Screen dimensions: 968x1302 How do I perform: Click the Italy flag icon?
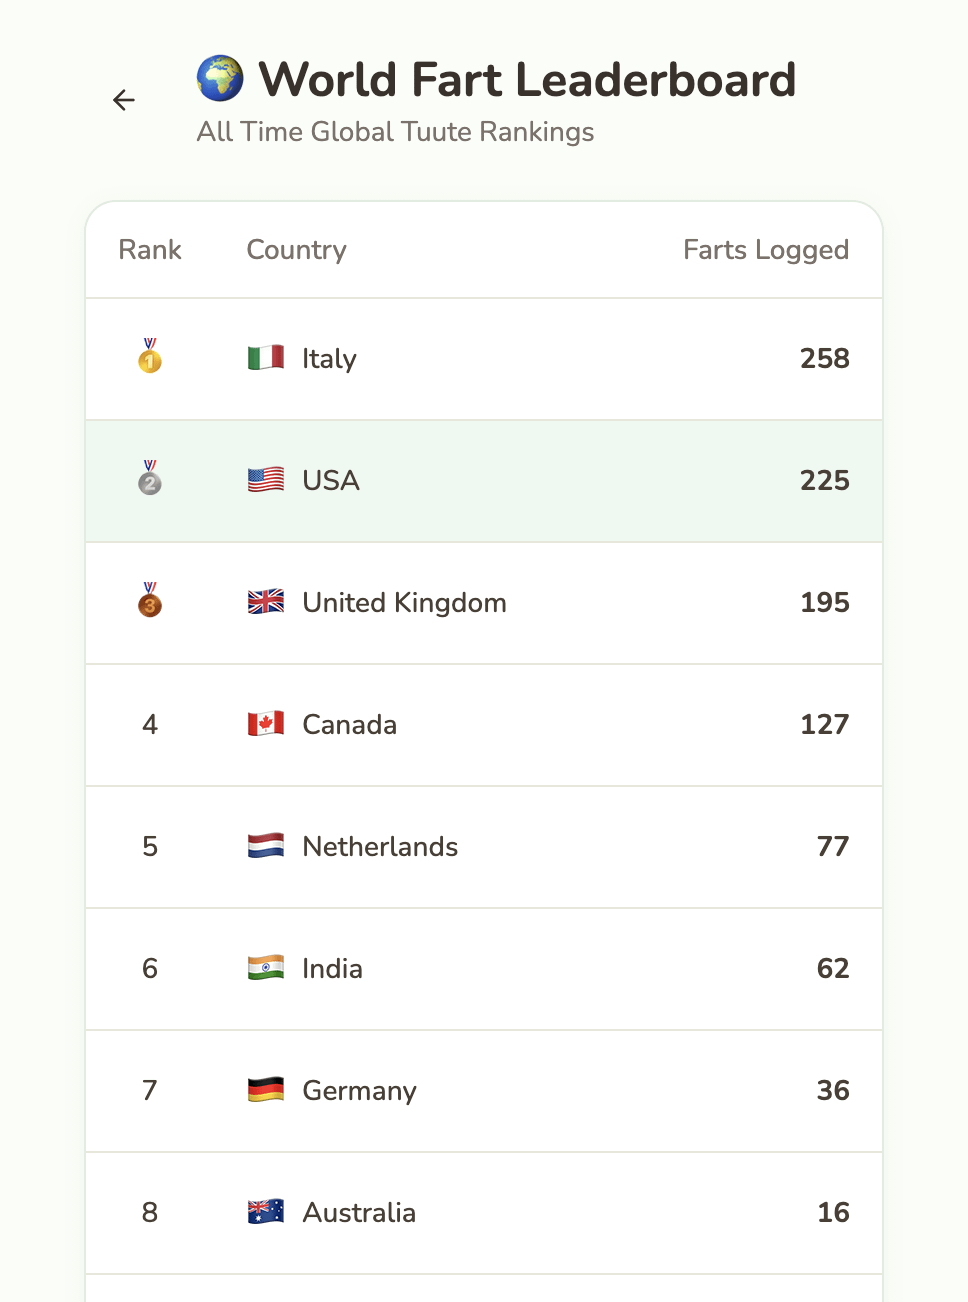click(x=266, y=358)
